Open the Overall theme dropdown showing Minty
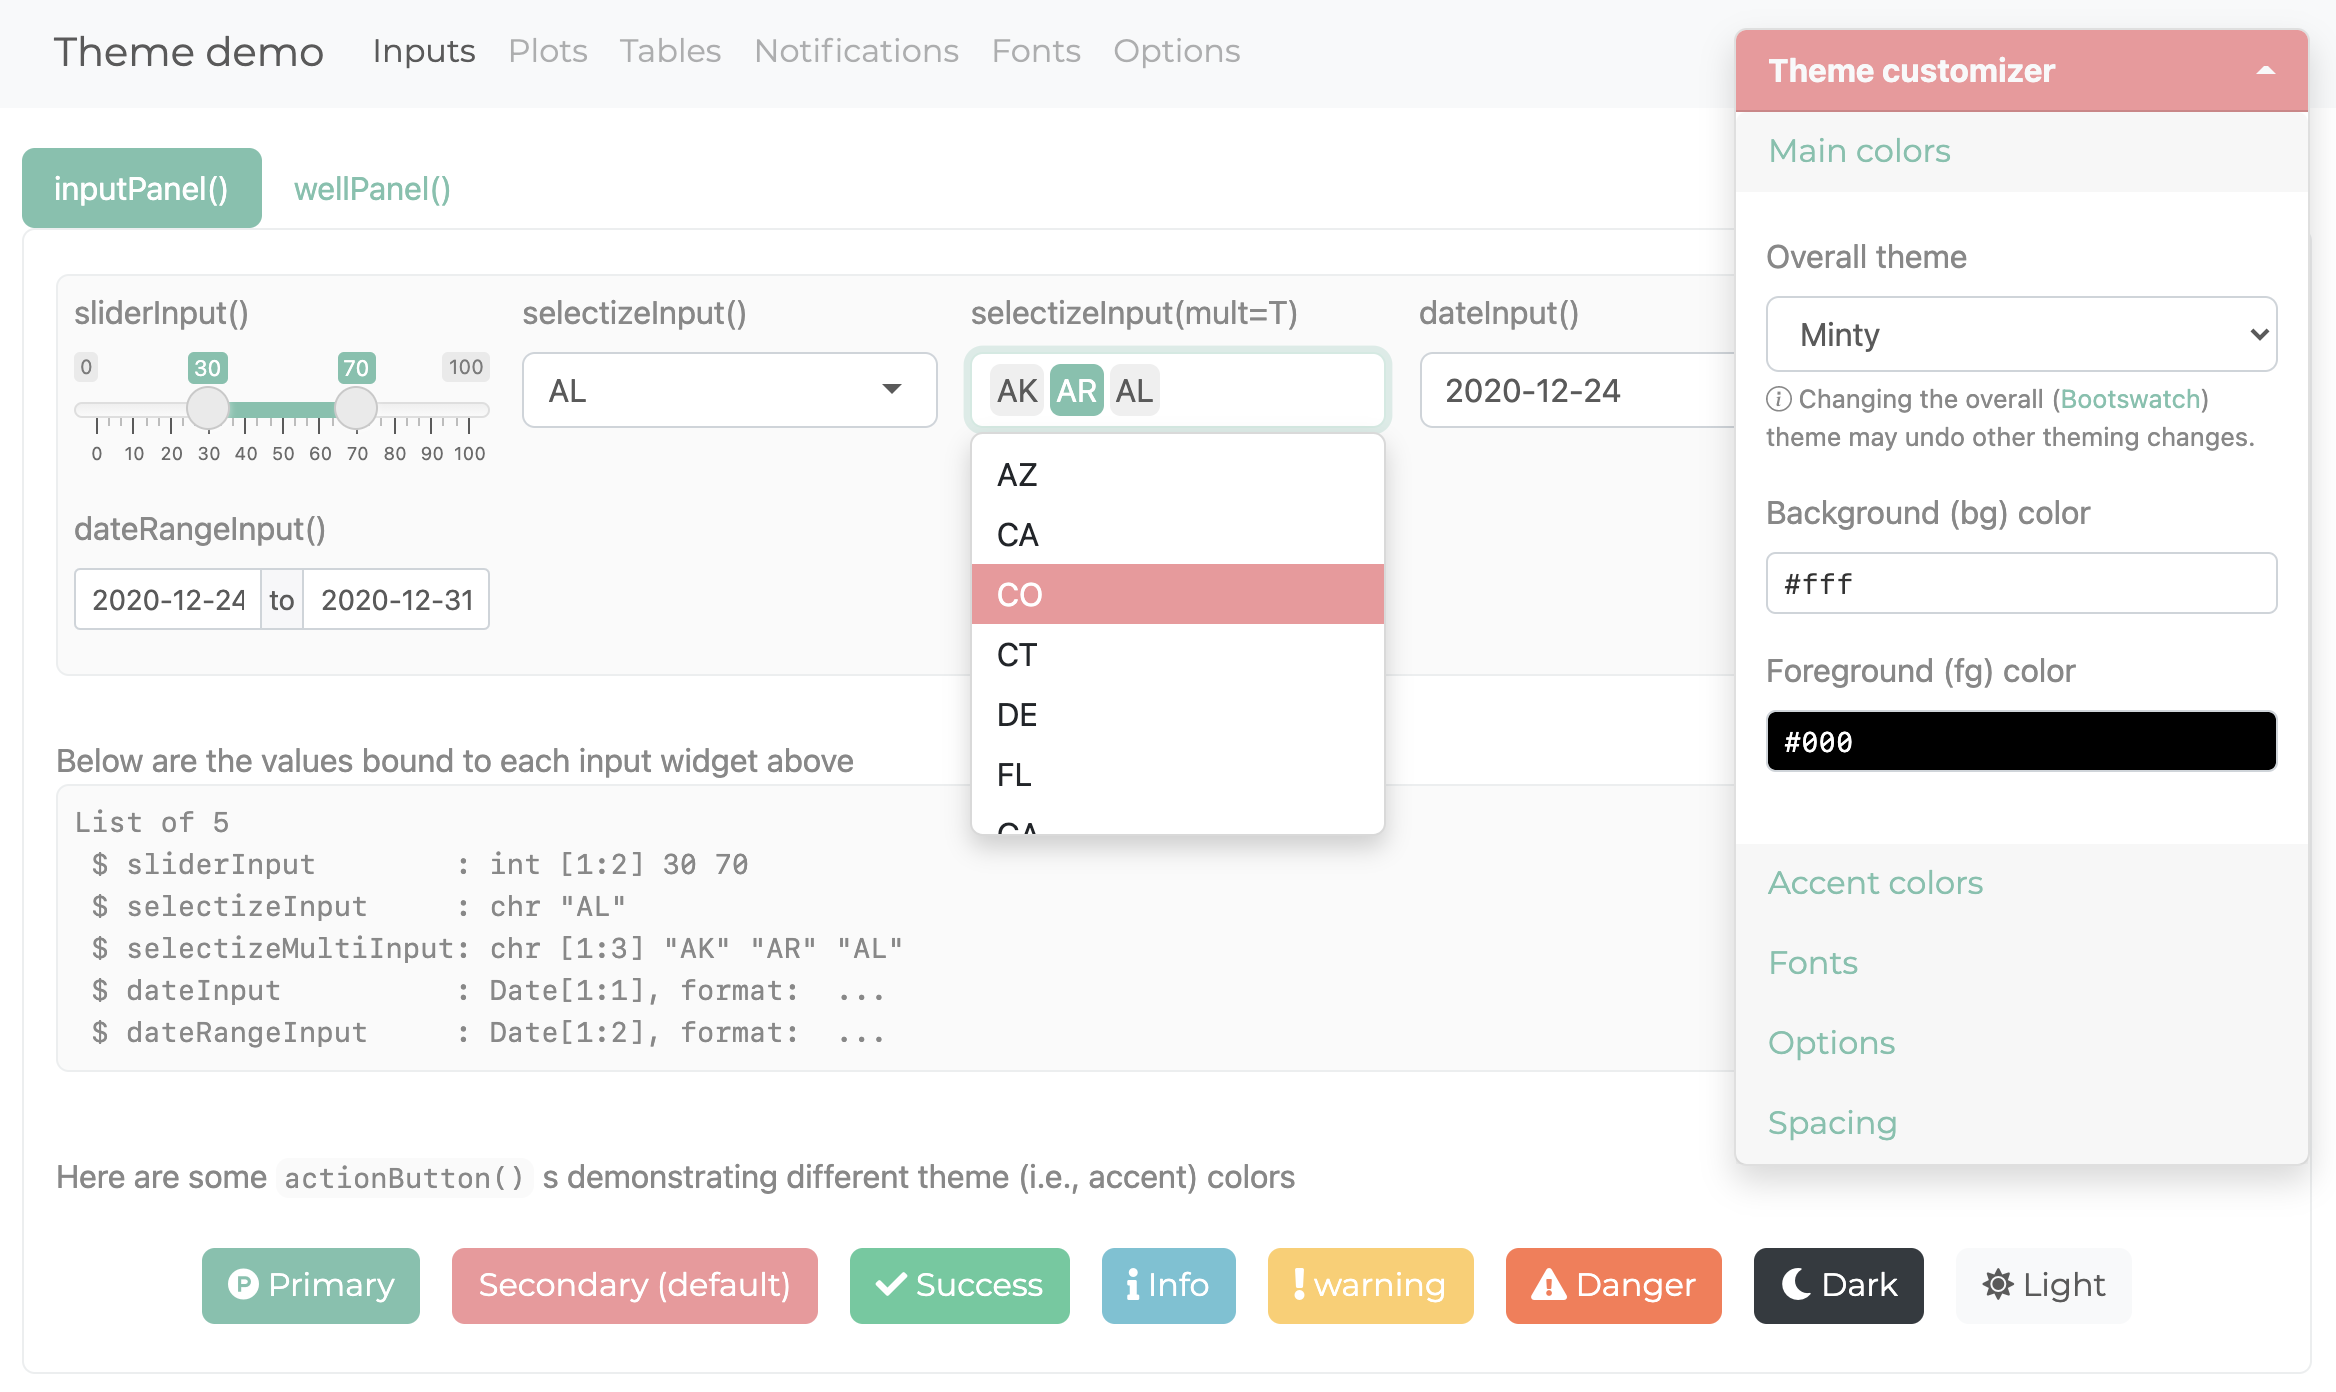Screen dimensions: 2336x1392 coord(2020,334)
